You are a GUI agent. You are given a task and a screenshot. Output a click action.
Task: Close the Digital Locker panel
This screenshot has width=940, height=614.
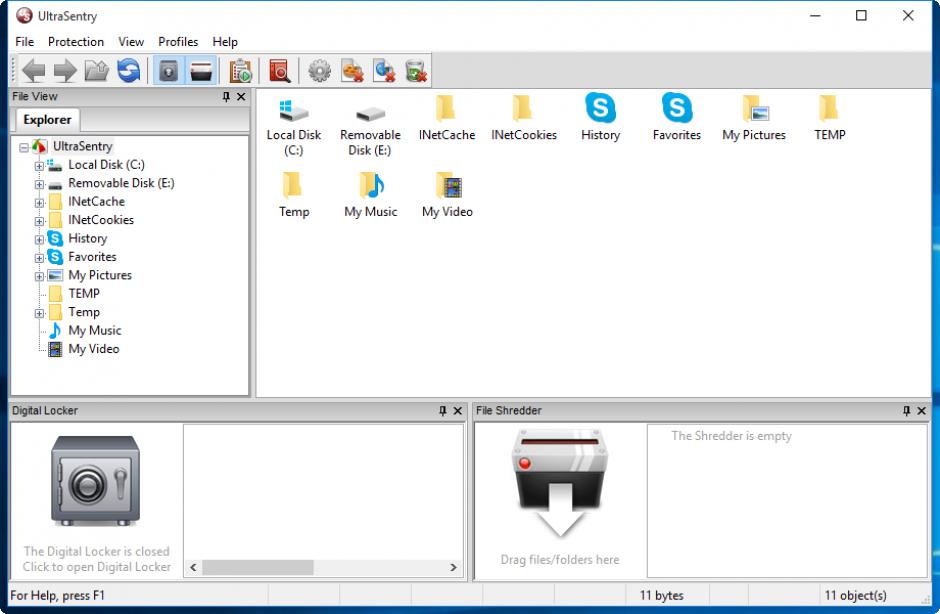pos(457,411)
